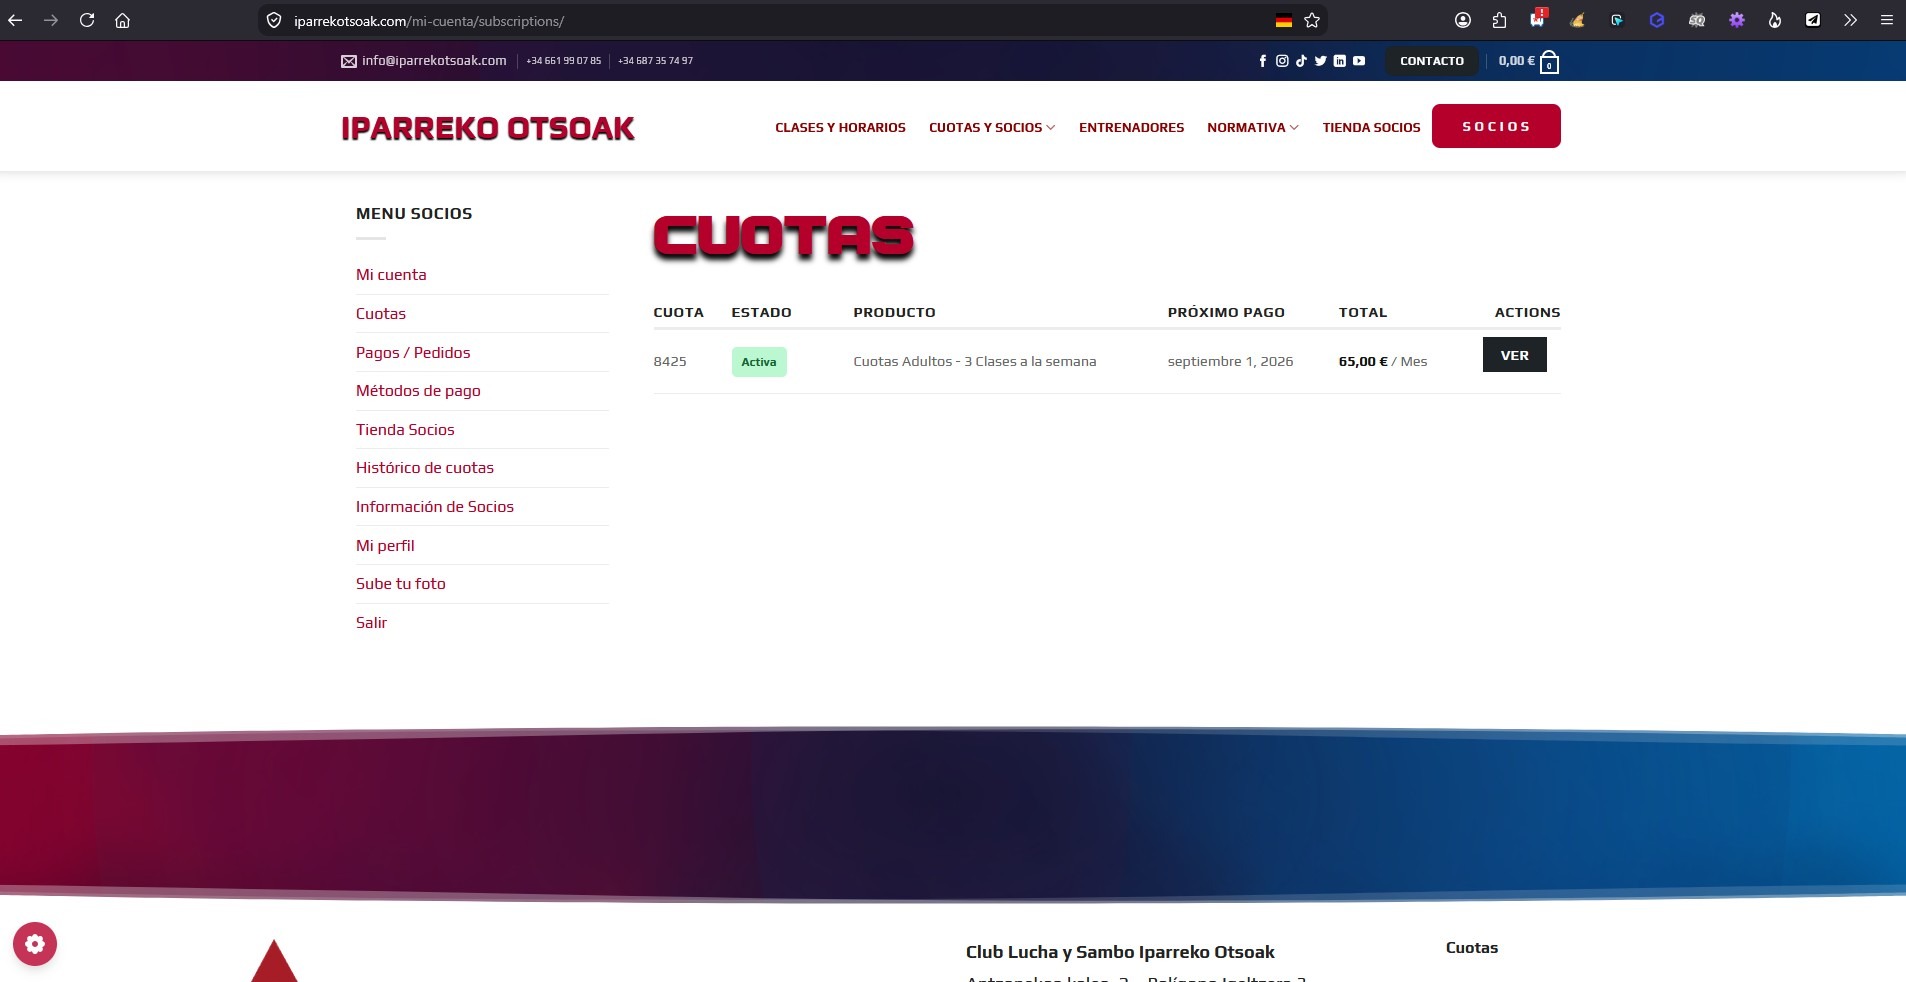Click the VER button for subscription 8425
This screenshot has width=1906, height=982.
[x=1514, y=355]
